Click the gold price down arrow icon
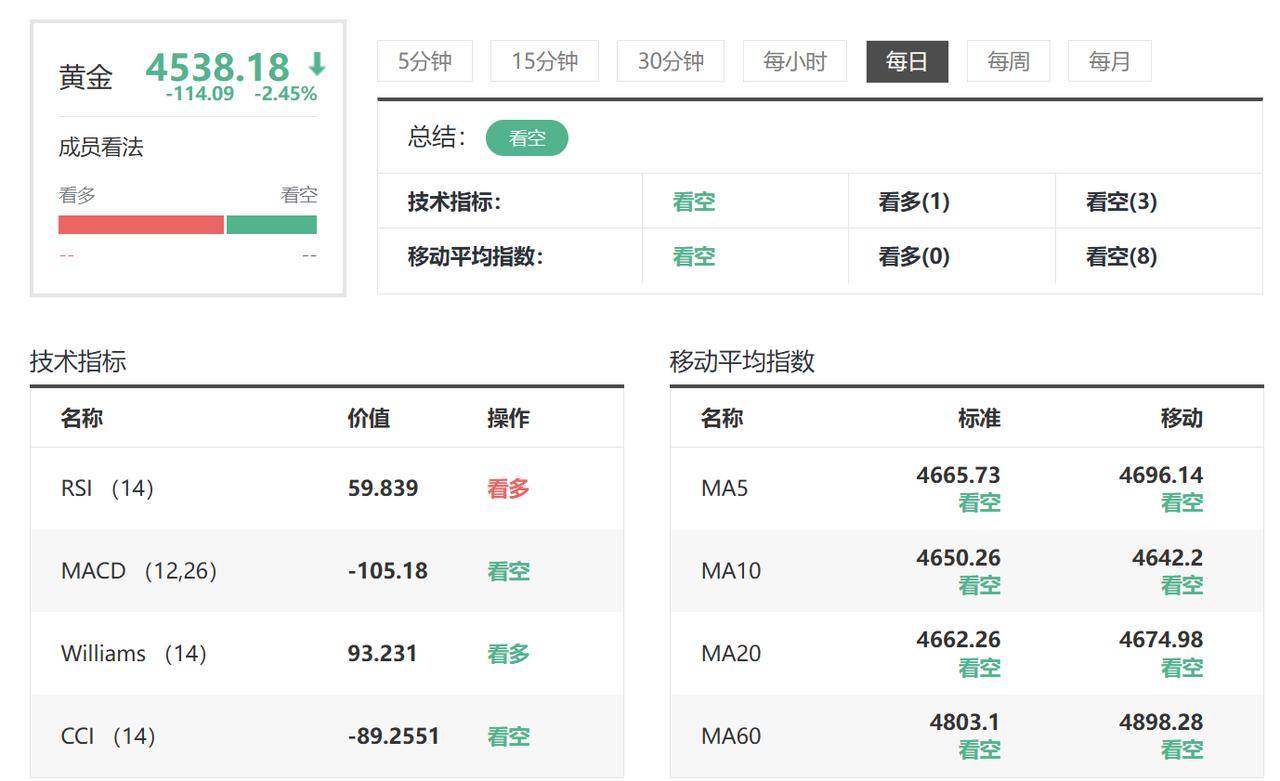This screenshot has height=781, width=1280. (x=317, y=66)
